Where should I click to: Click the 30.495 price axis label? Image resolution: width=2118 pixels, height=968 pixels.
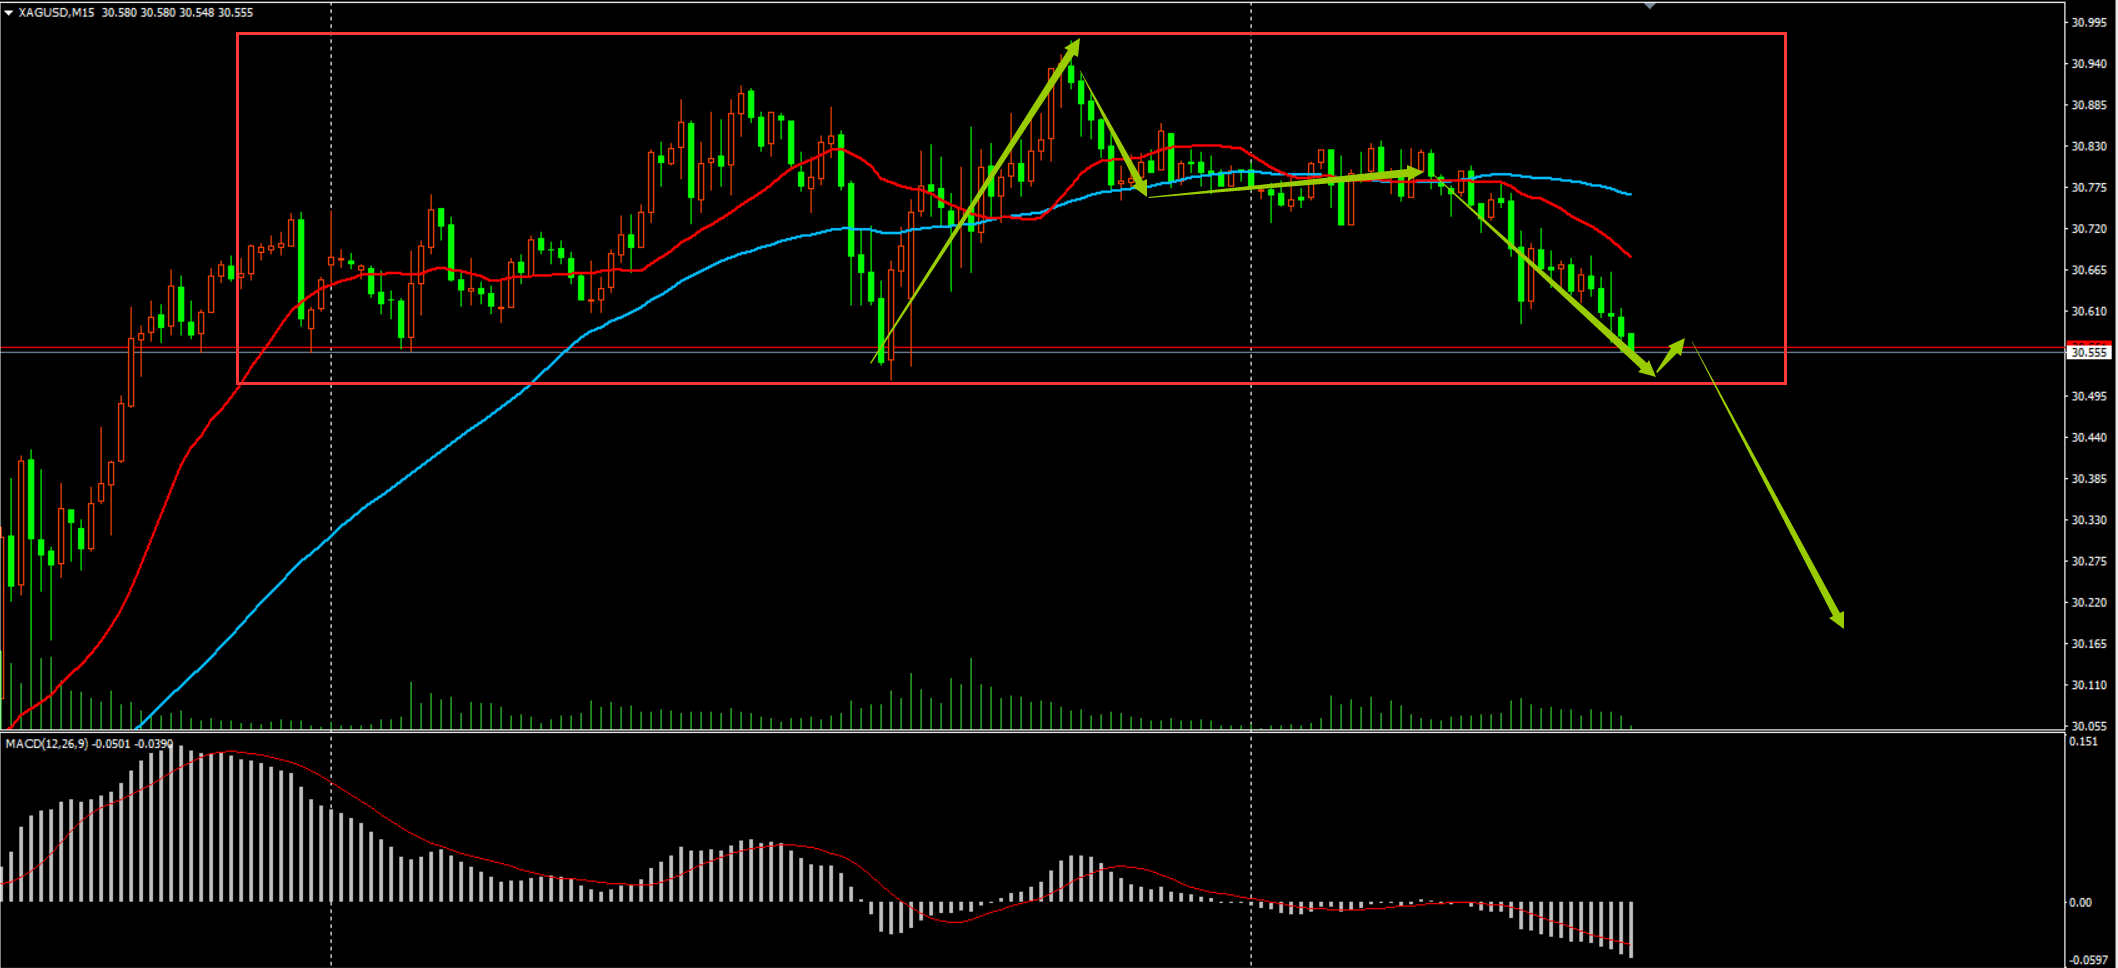pyautogui.click(x=2089, y=396)
